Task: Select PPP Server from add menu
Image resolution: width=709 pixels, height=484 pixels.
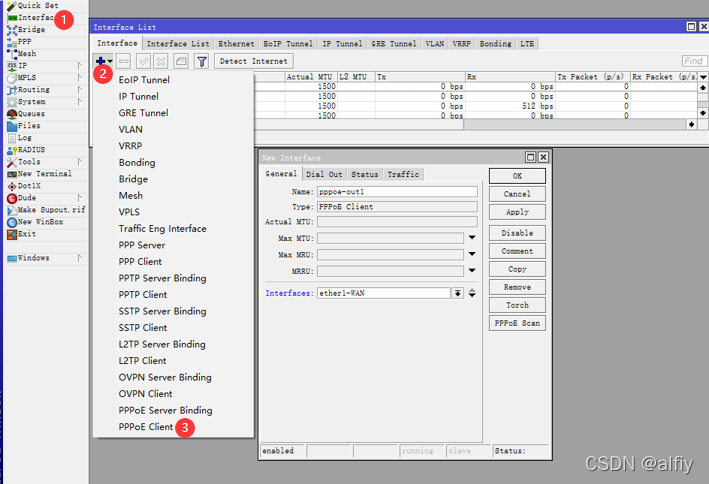Action: (142, 245)
